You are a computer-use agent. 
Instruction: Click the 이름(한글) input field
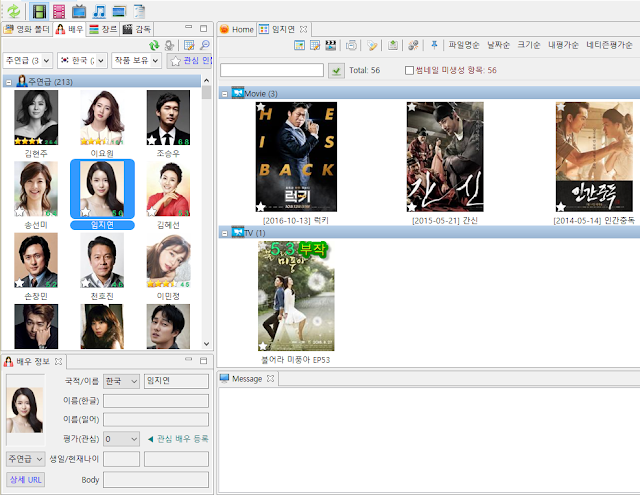pos(156,401)
